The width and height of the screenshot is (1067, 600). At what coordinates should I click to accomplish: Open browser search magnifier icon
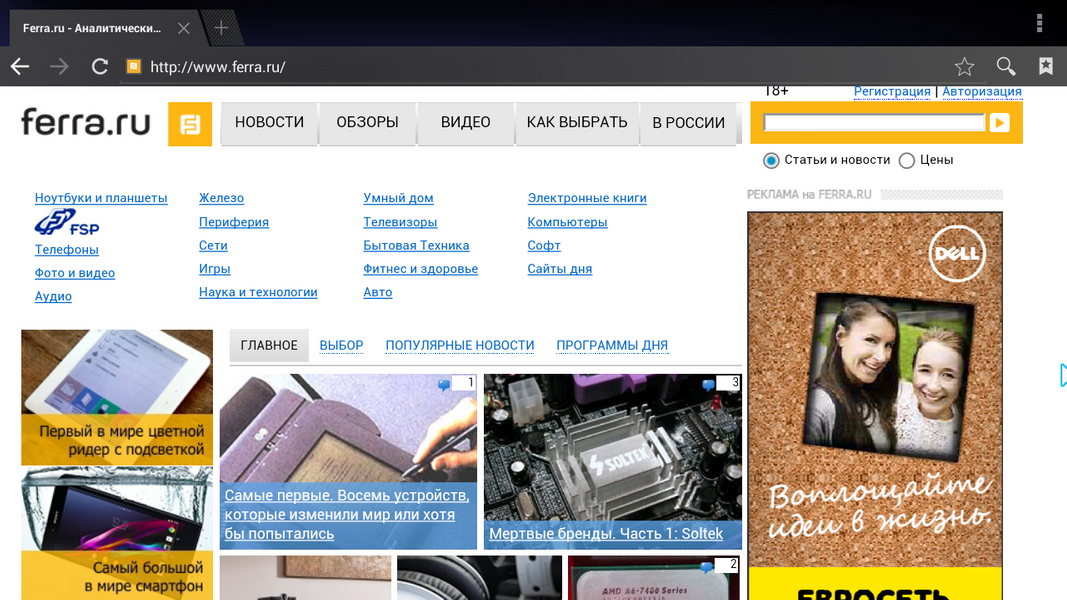click(1006, 67)
